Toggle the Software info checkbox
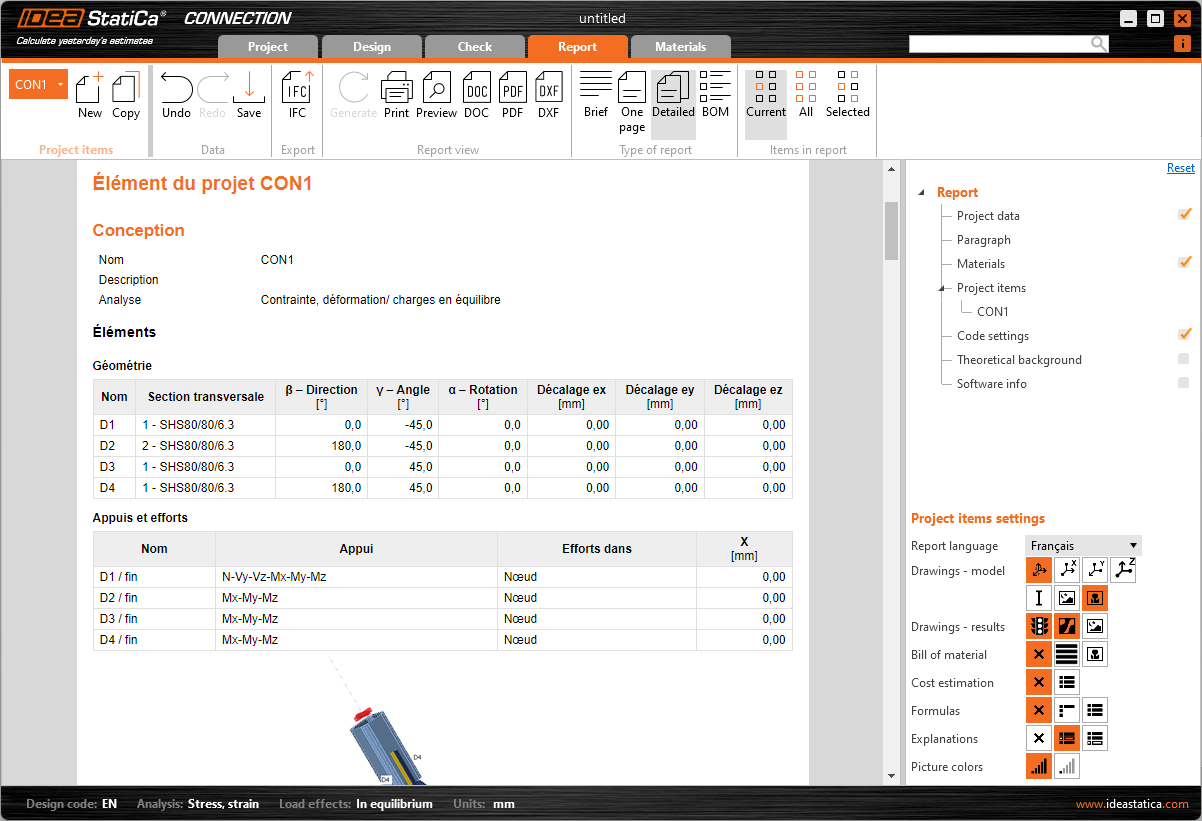The image size is (1202, 821). click(x=1184, y=383)
